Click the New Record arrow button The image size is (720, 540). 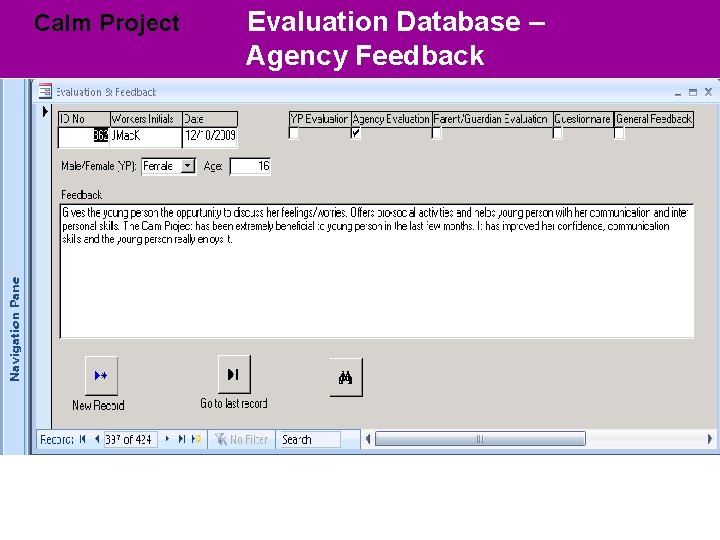pos(101,376)
